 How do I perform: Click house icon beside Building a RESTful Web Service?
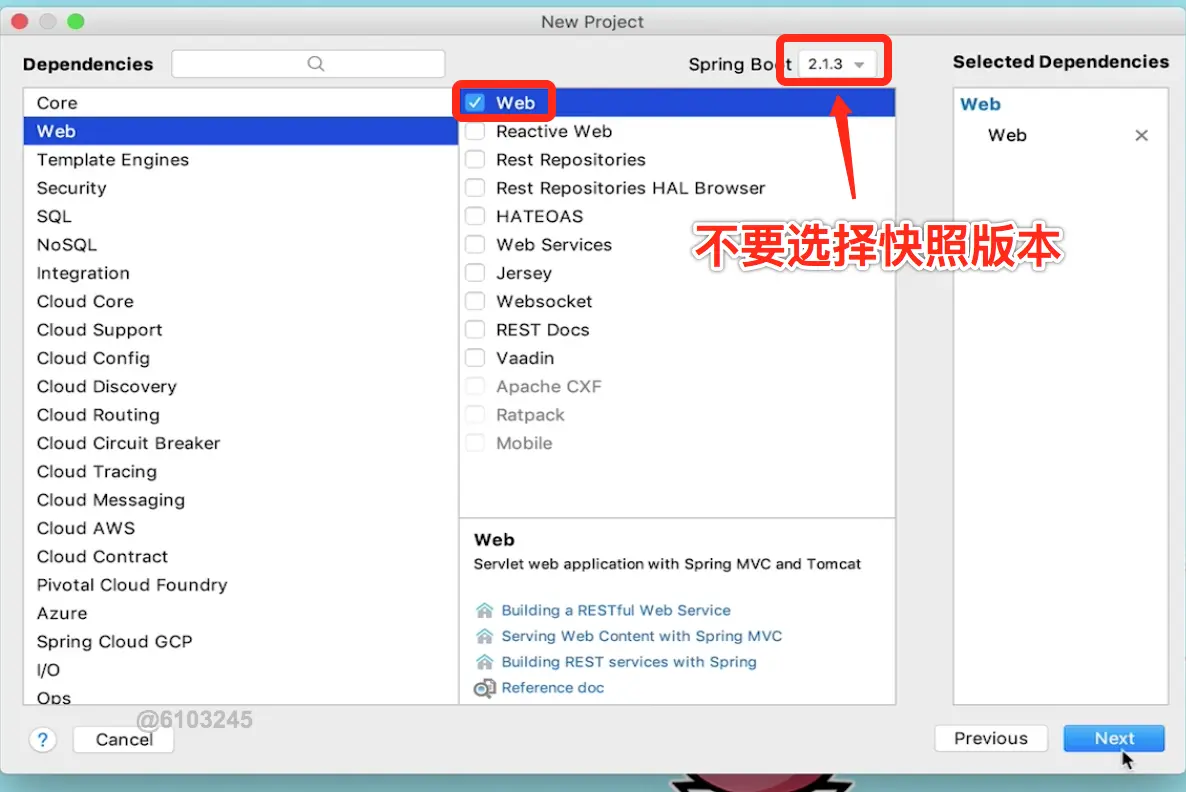pos(484,610)
